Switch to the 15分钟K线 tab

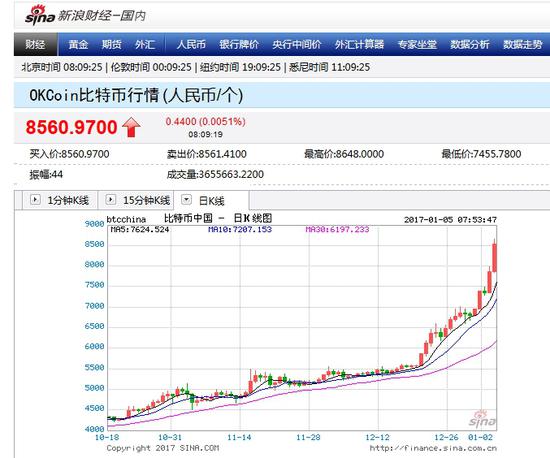(136, 200)
